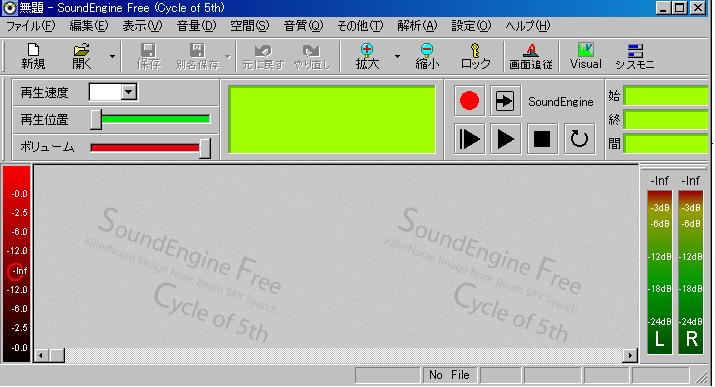Open the Visual display icon
Screen dimensions: 715x387
coord(585,56)
